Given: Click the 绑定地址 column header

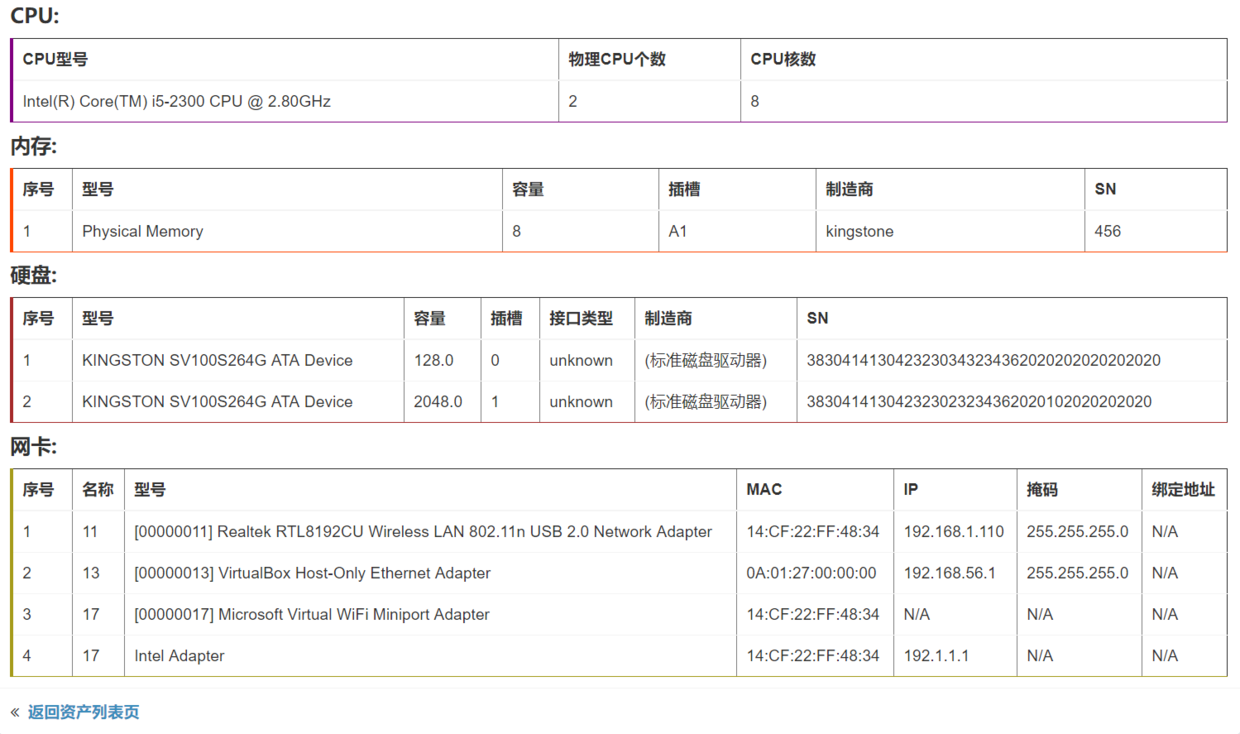Looking at the screenshot, I should pyautogui.click(x=1183, y=489).
